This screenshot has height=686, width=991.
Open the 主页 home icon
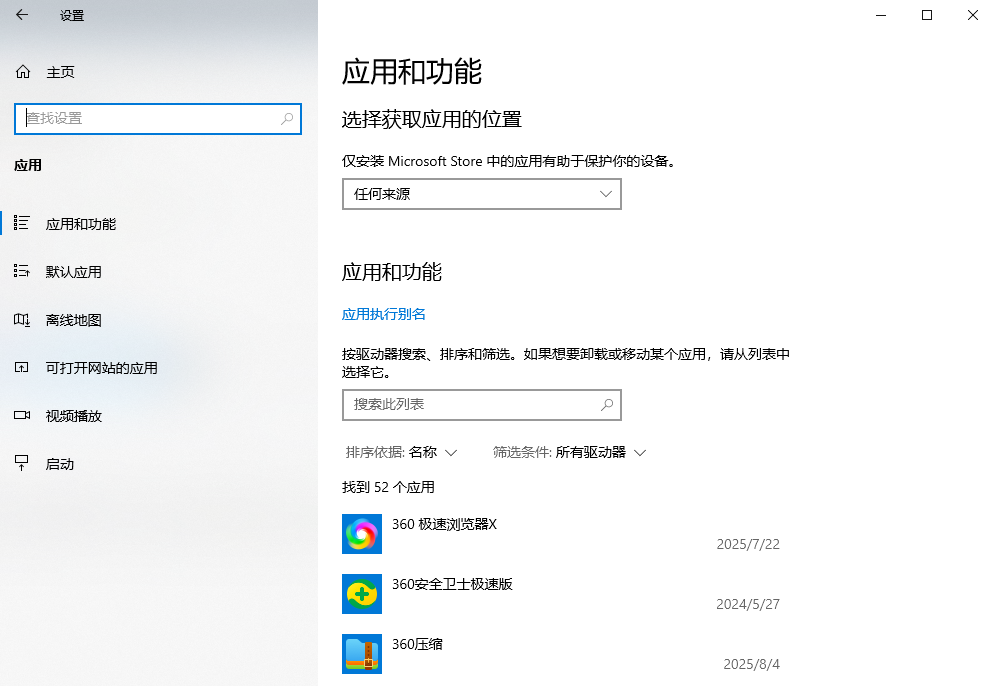(23, 72)
